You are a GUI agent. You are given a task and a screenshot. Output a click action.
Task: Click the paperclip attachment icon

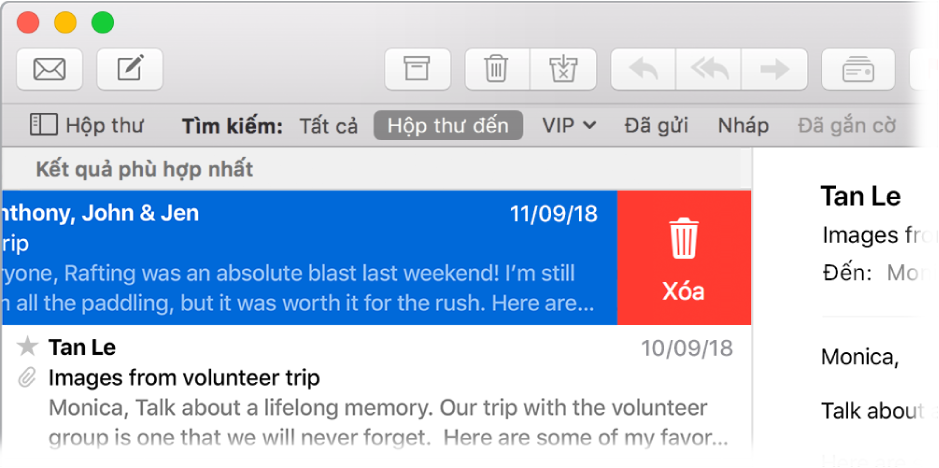(x=29, y=378)
